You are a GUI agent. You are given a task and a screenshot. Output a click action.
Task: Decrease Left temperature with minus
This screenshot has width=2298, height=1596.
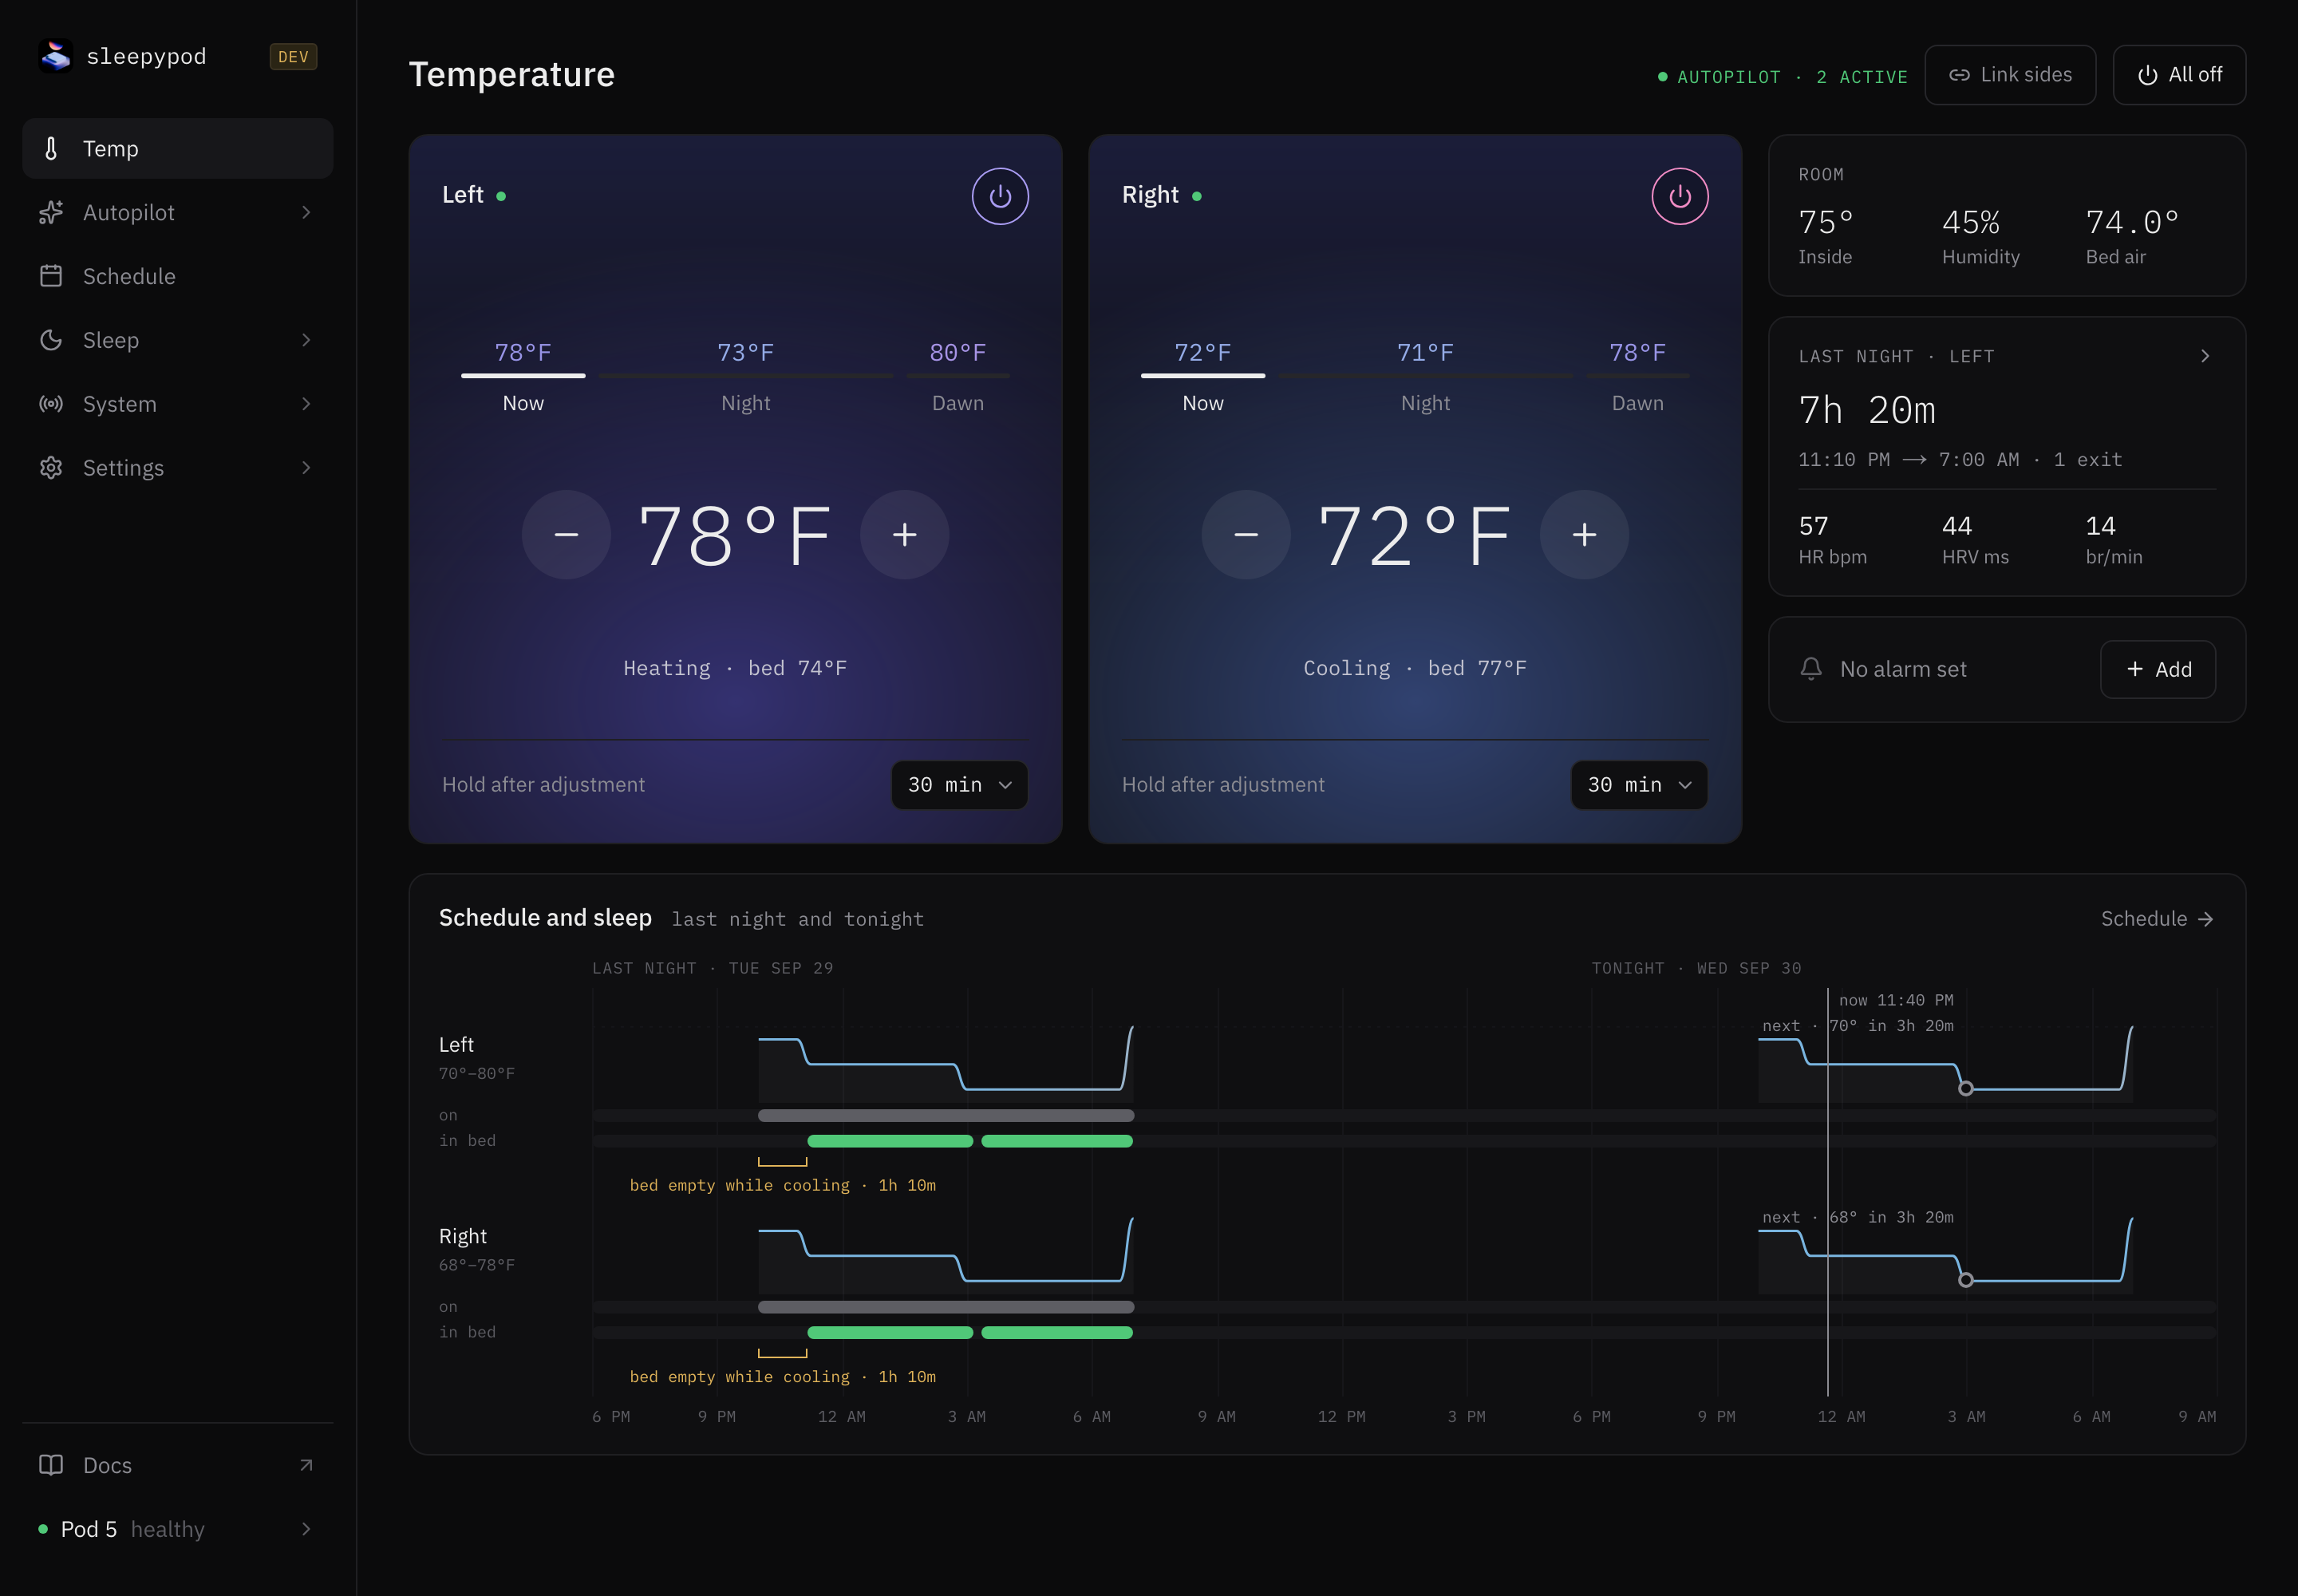[566, 535]
